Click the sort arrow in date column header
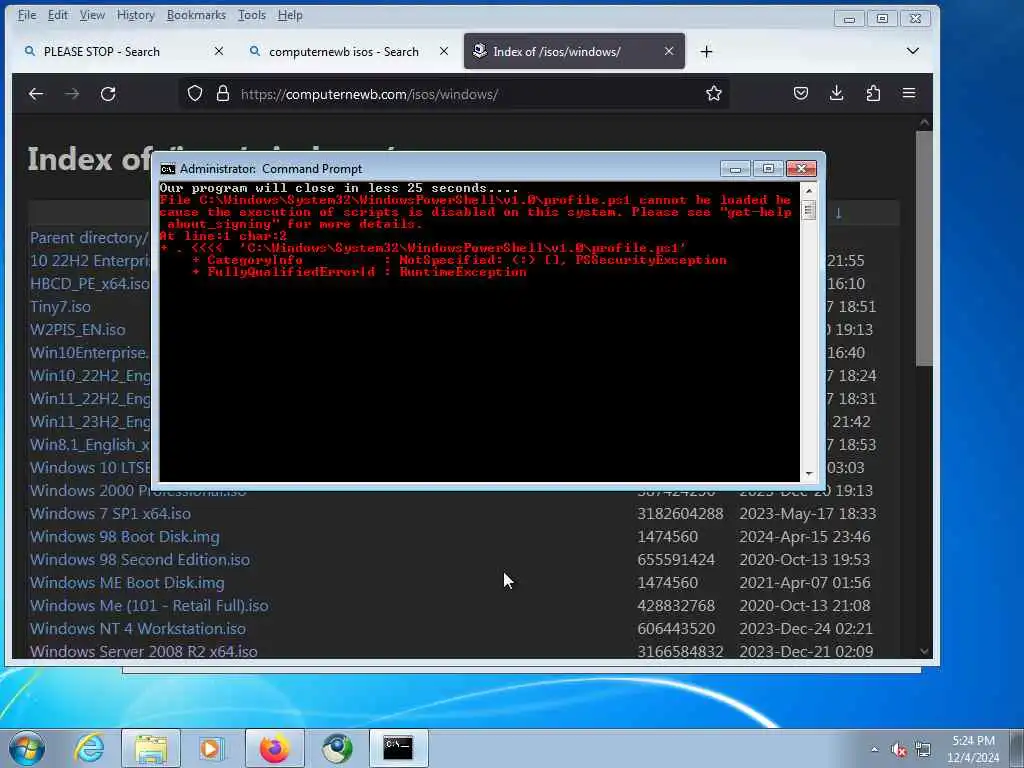 pyautogui.click(x=839, y=213)
